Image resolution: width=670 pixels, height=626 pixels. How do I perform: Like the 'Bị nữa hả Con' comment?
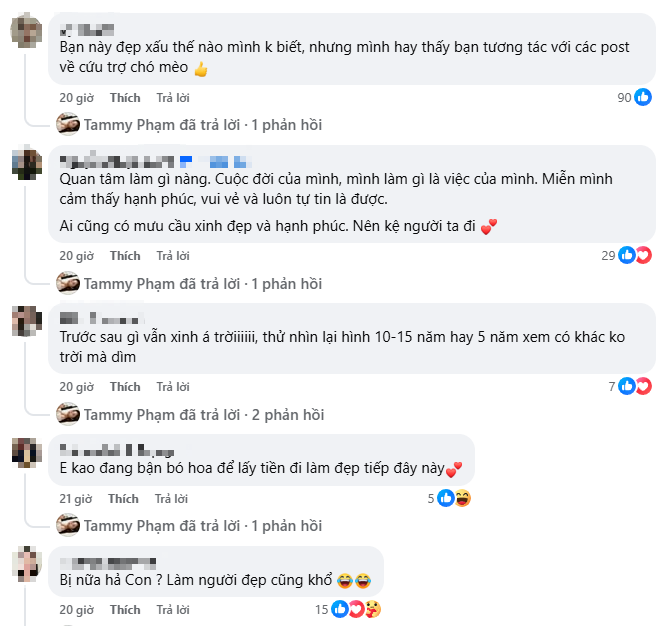pos(125,609)
